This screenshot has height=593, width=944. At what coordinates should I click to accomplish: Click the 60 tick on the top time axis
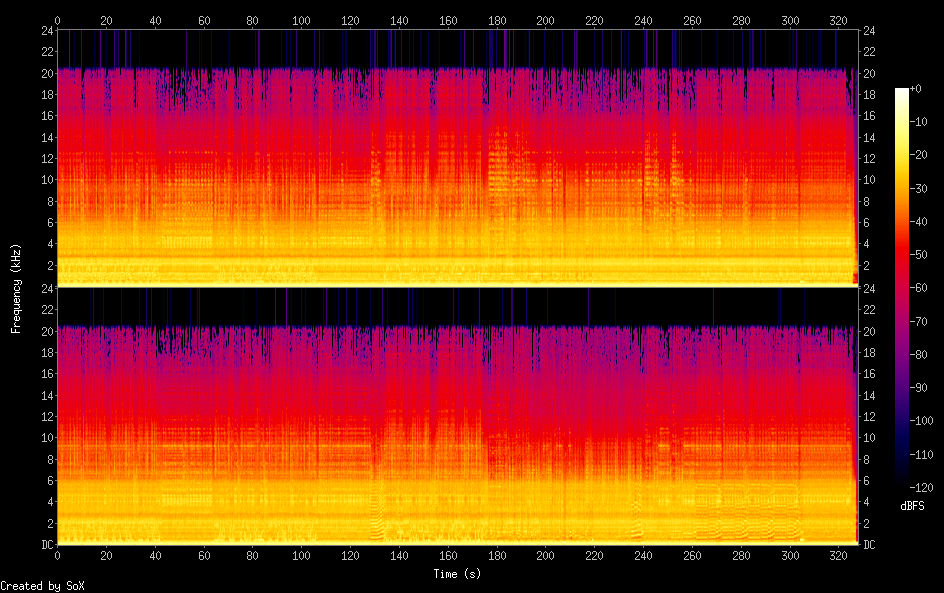pyautogui.click(x=204, y=20)
